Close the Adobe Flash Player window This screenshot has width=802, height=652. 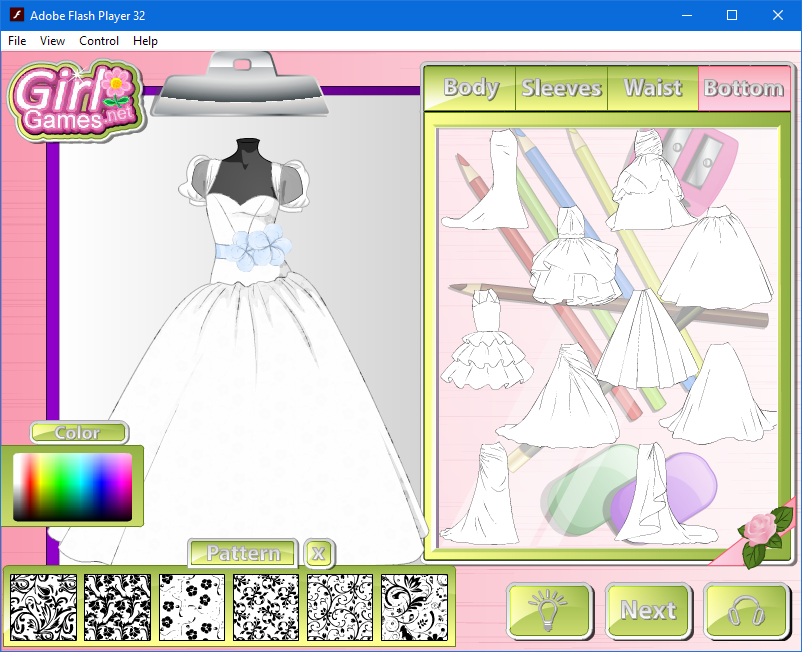coord(778,15)
